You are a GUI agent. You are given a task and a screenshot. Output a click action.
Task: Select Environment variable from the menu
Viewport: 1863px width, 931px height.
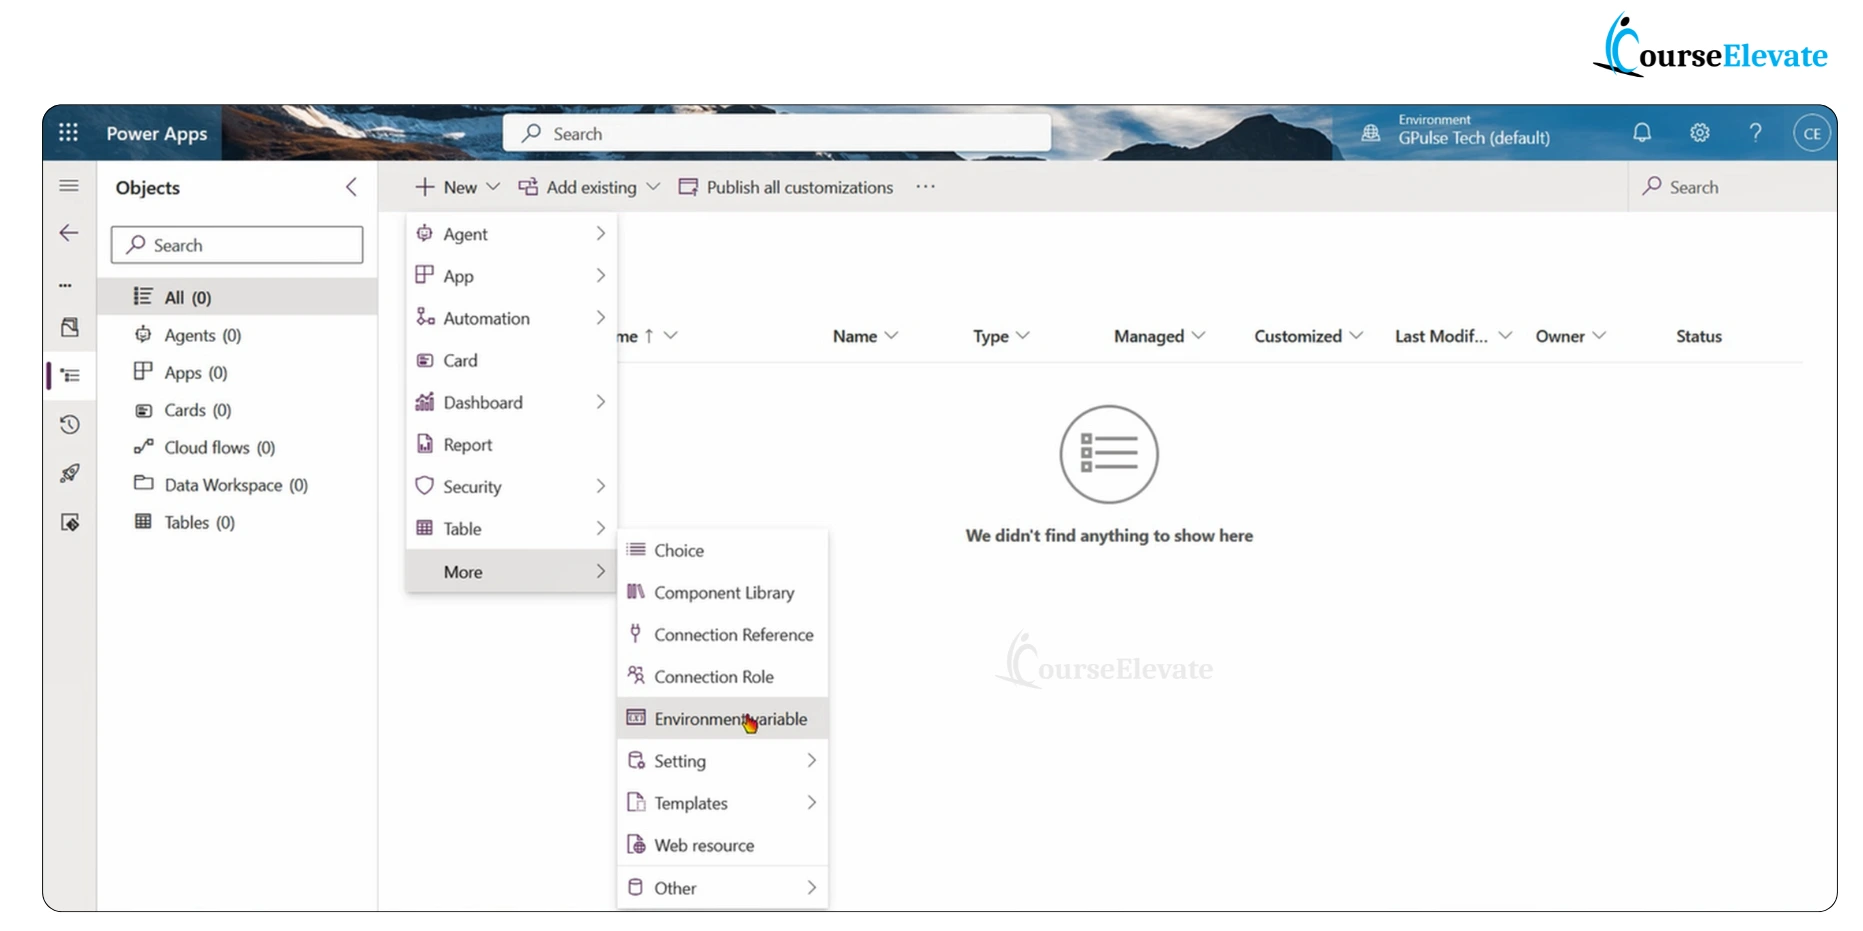(x=729, y=718)
